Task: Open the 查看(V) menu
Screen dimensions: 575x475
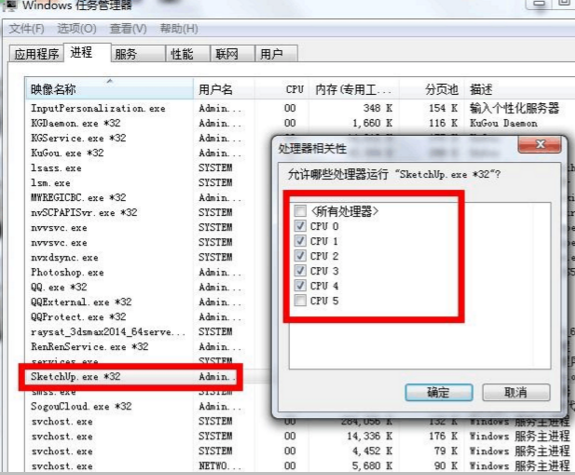Action: (128, 29)
